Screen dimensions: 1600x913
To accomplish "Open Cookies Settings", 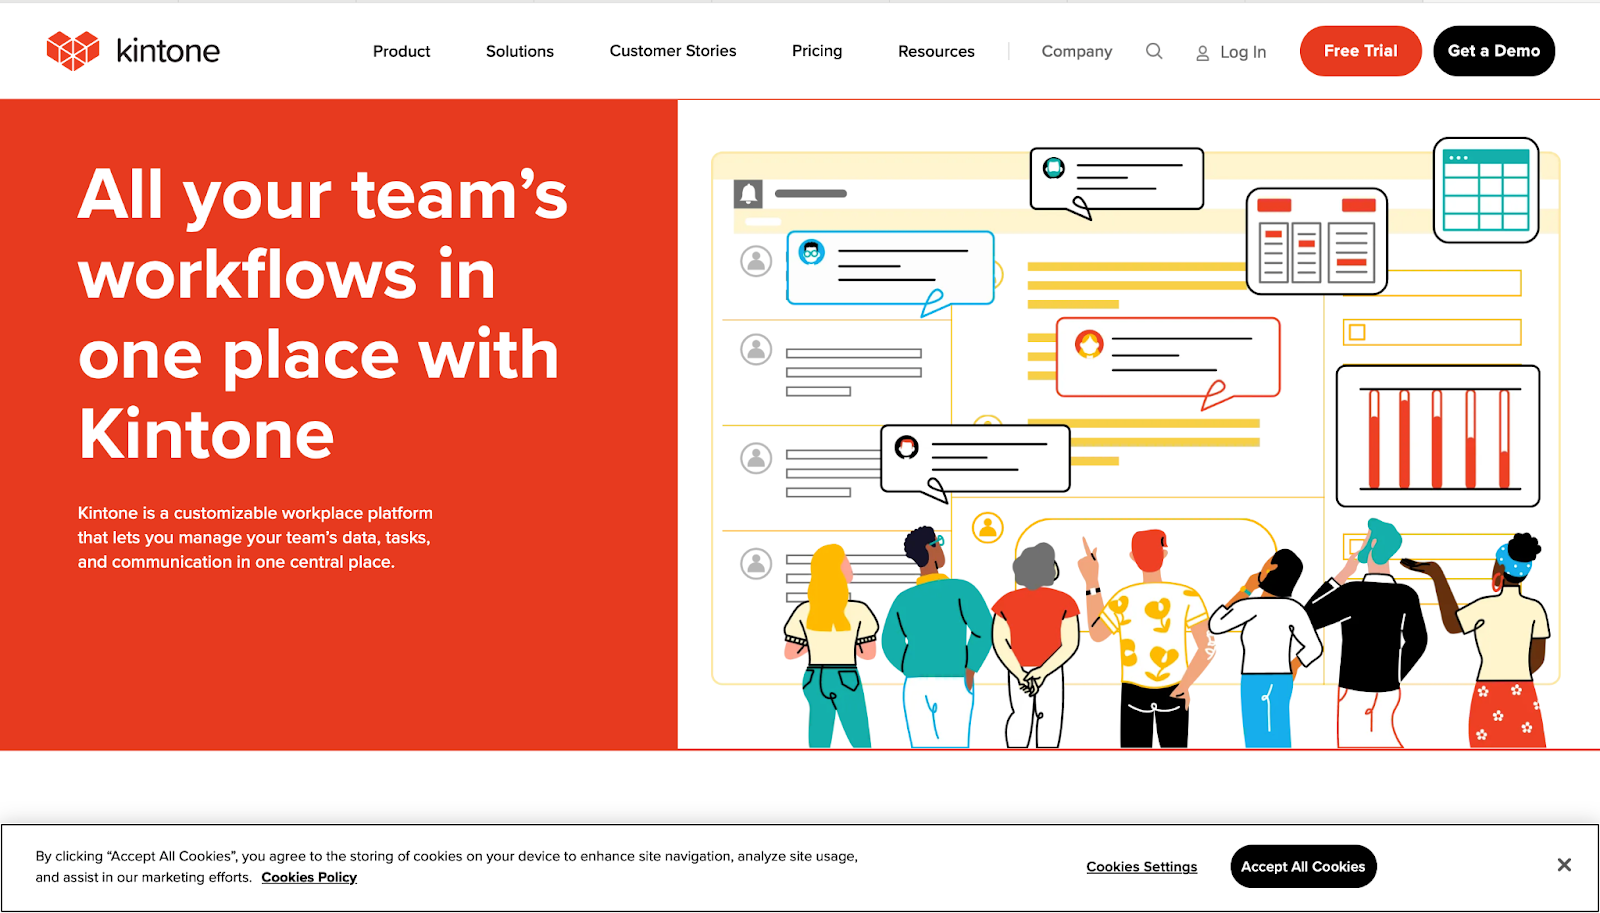I will pos(1141,866).
